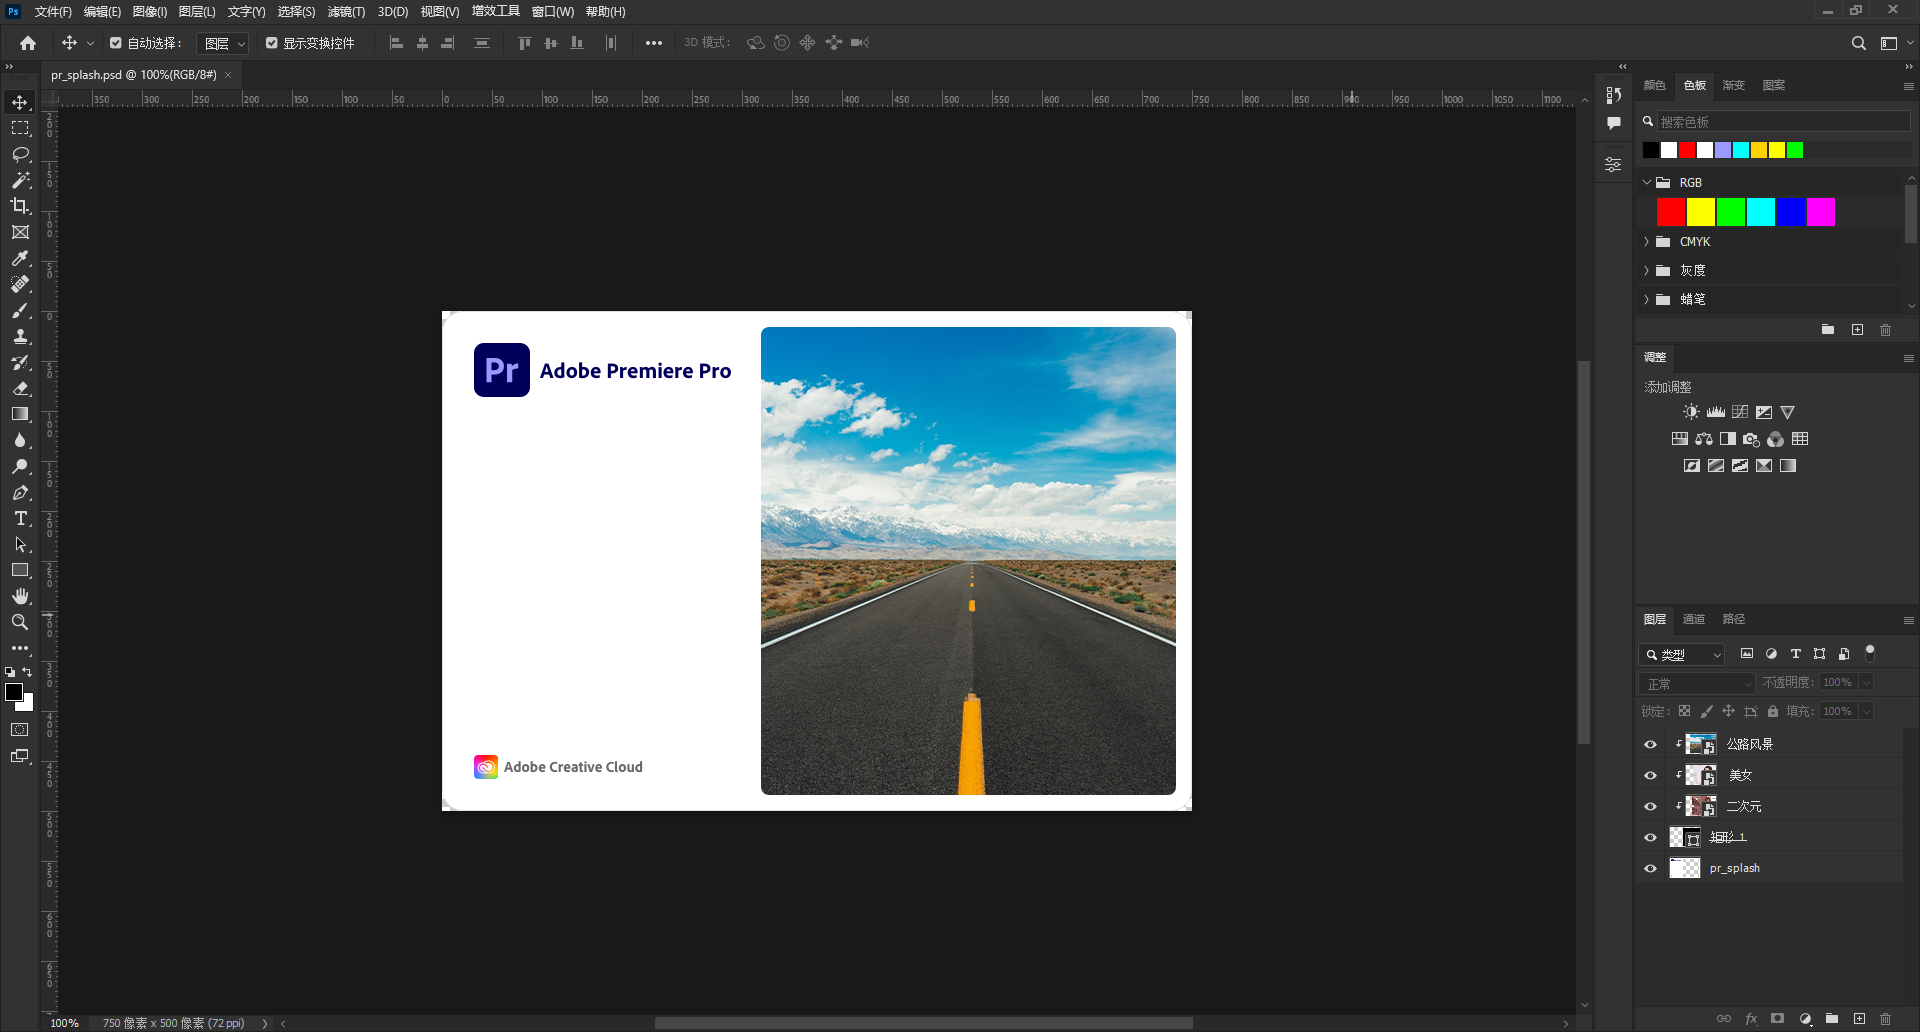Open the 窗口(W) menu

click(552, 12)
